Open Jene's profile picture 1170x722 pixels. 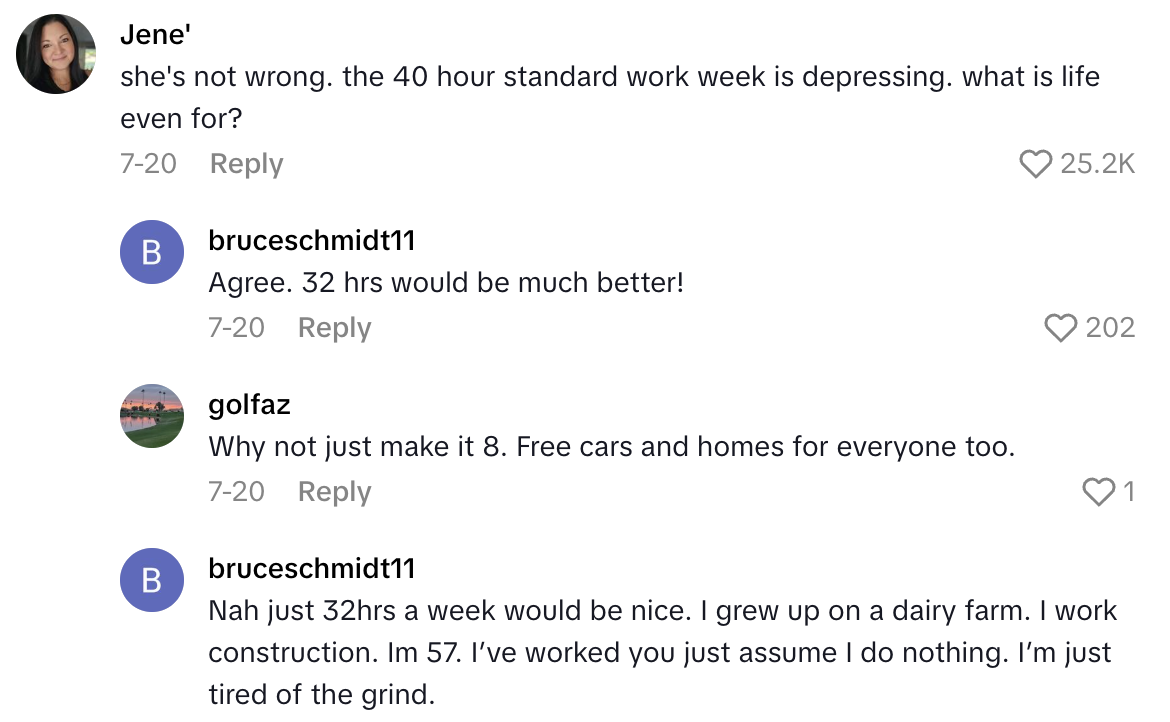(56, 52)
